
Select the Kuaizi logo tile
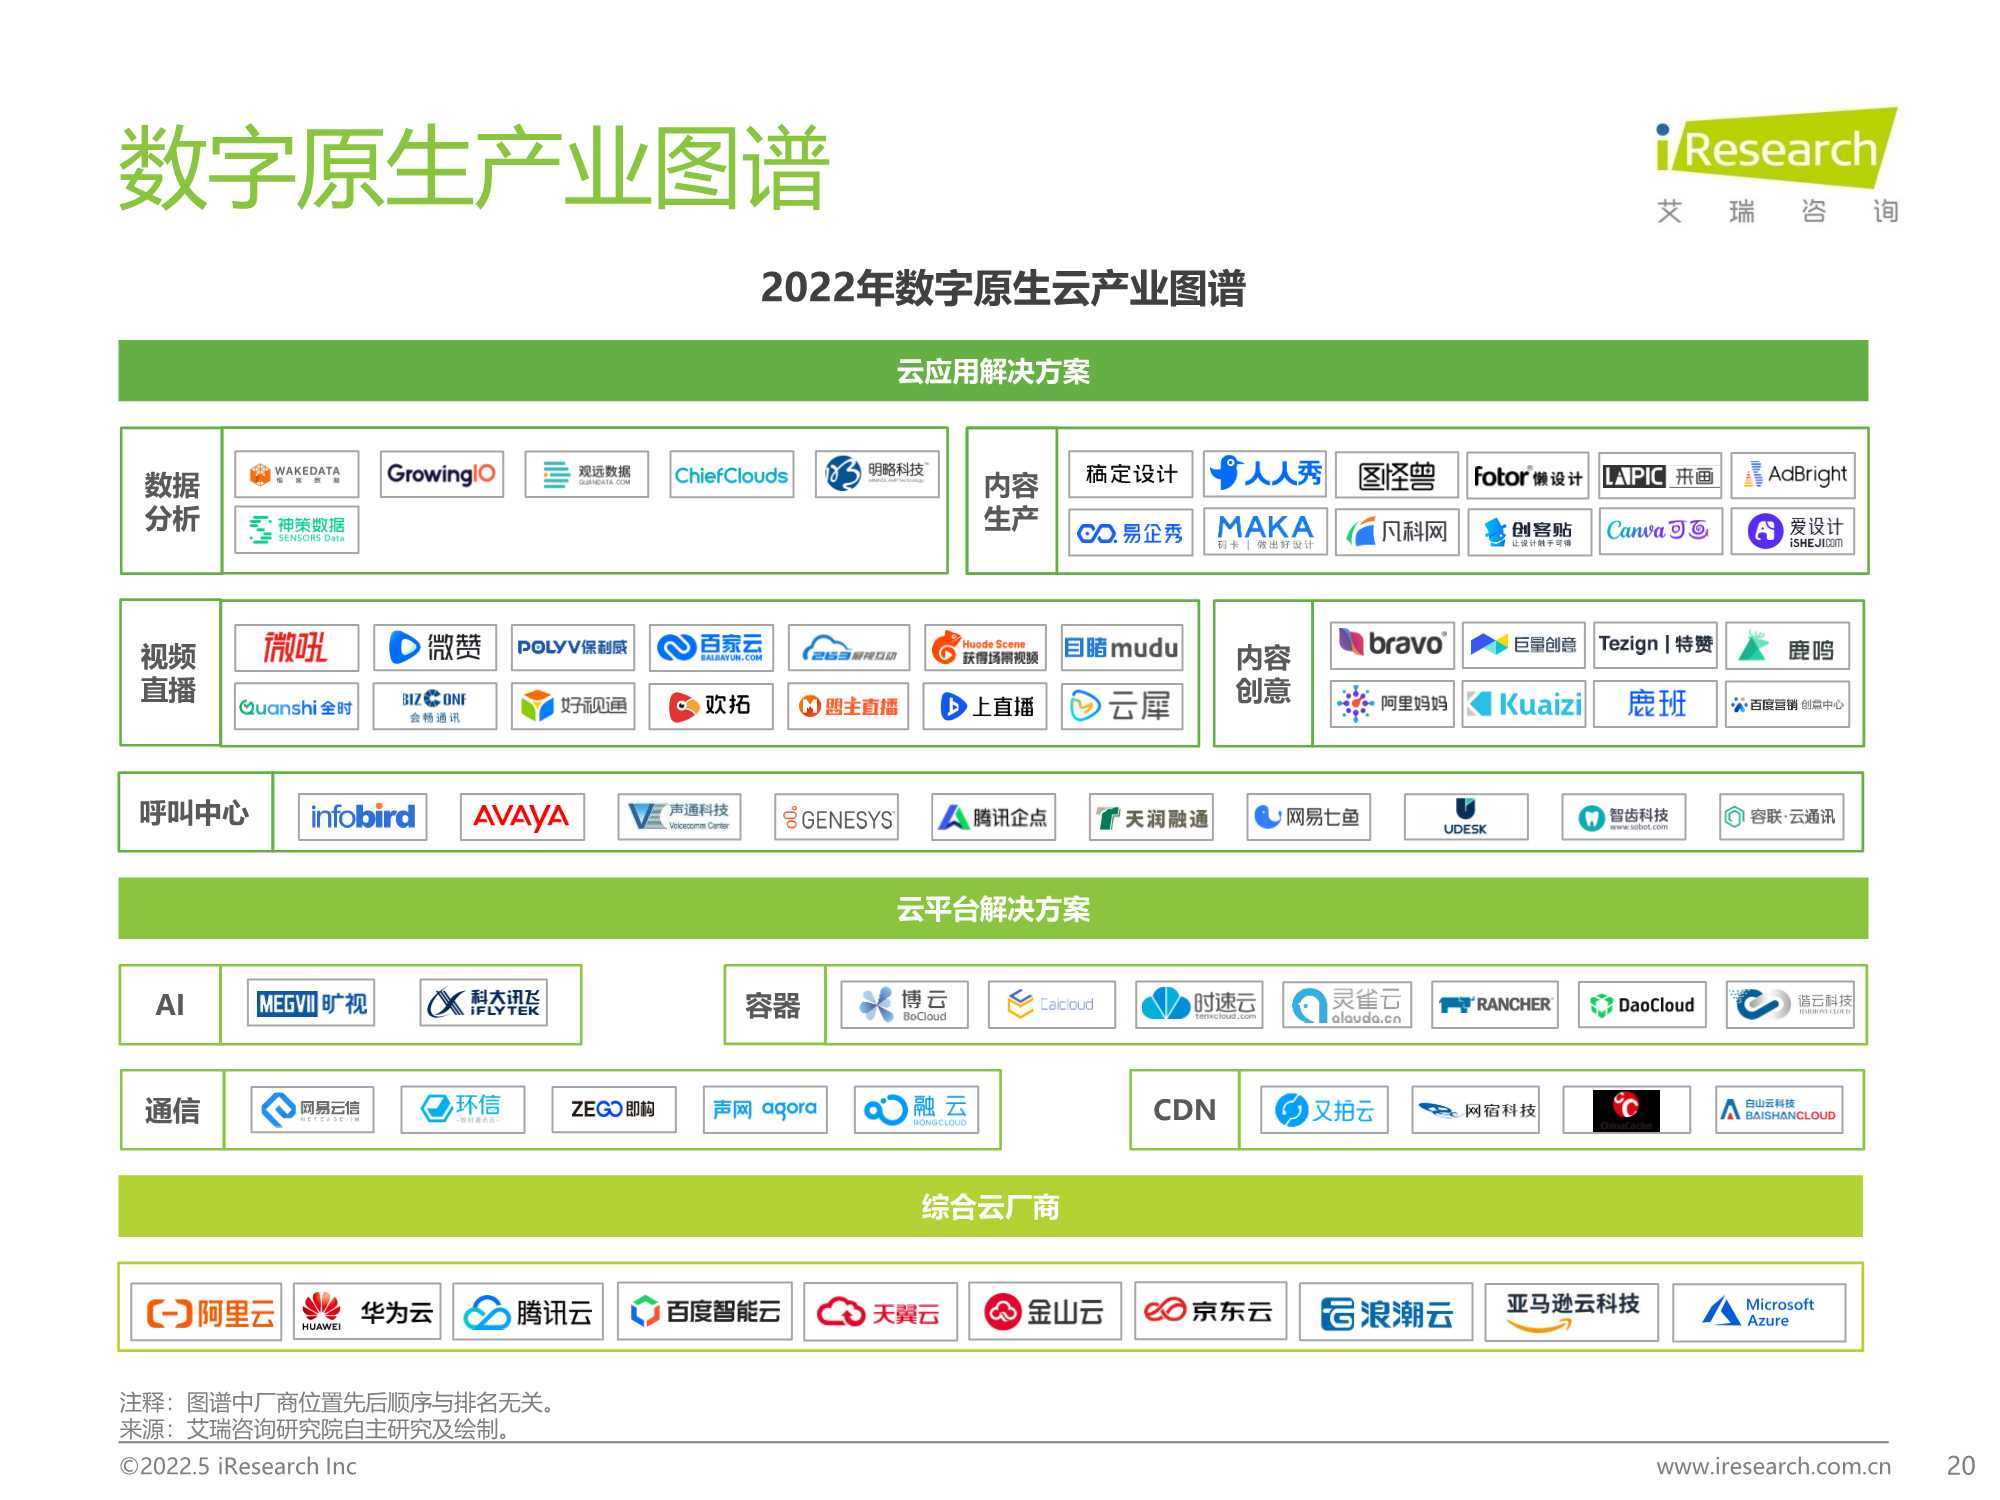[1524, 704]
